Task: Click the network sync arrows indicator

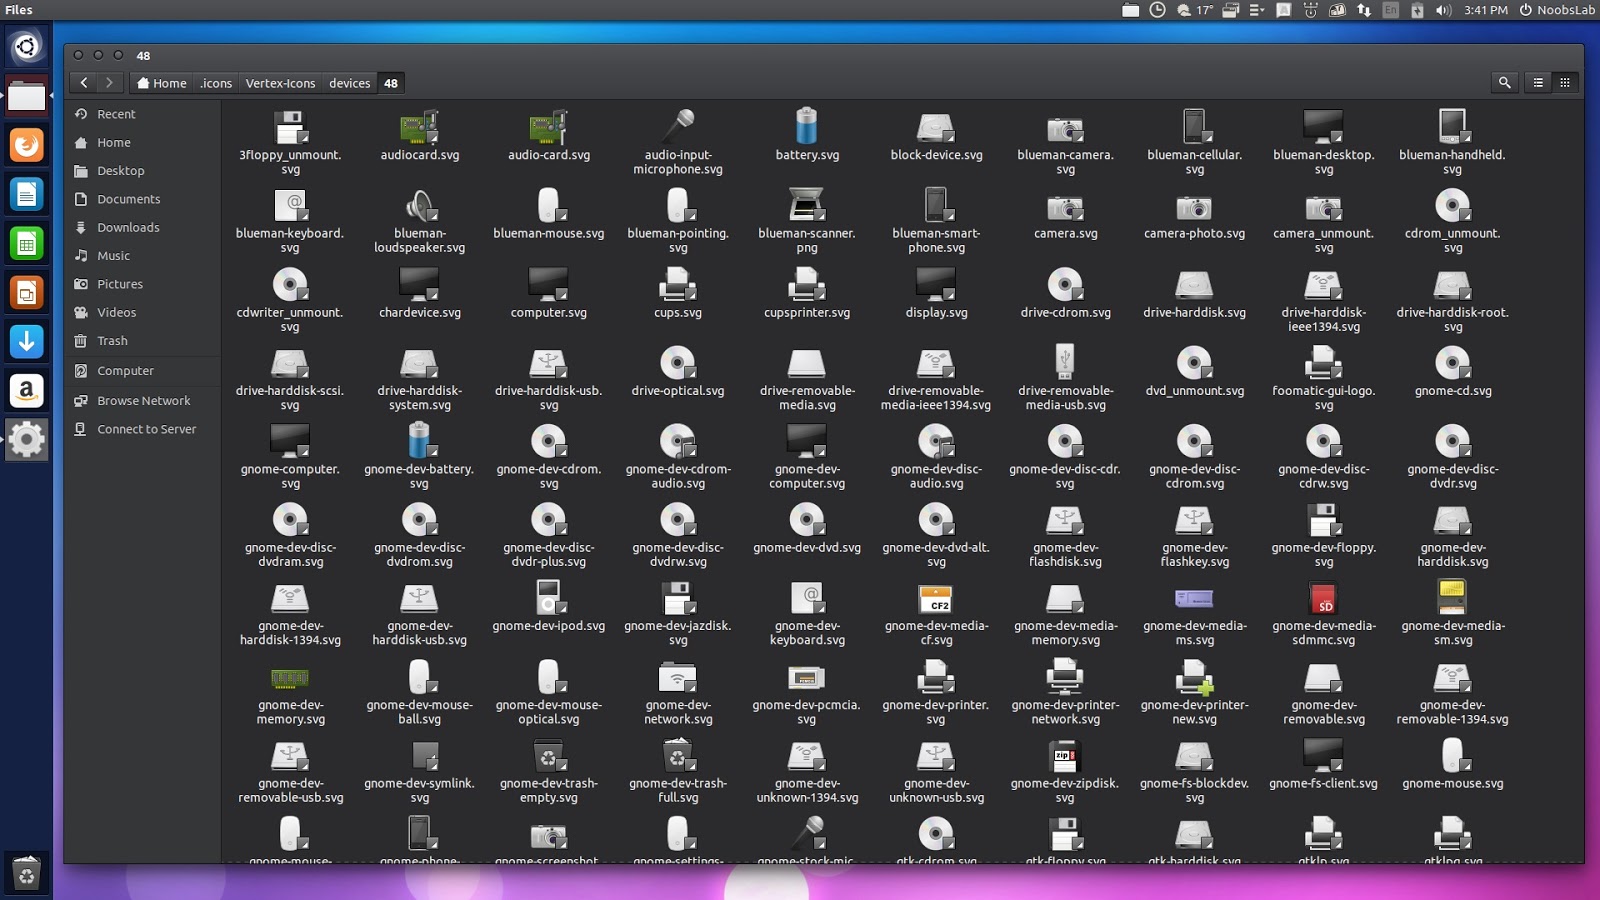Action: point(1365,10)
